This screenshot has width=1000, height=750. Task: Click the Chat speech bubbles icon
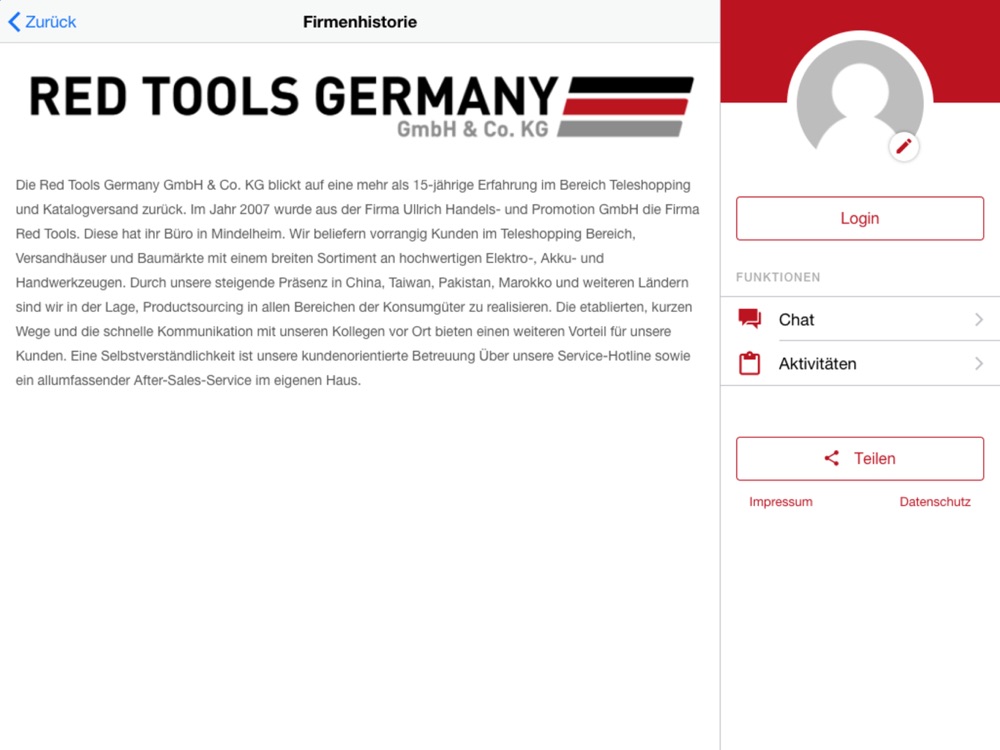749,319
